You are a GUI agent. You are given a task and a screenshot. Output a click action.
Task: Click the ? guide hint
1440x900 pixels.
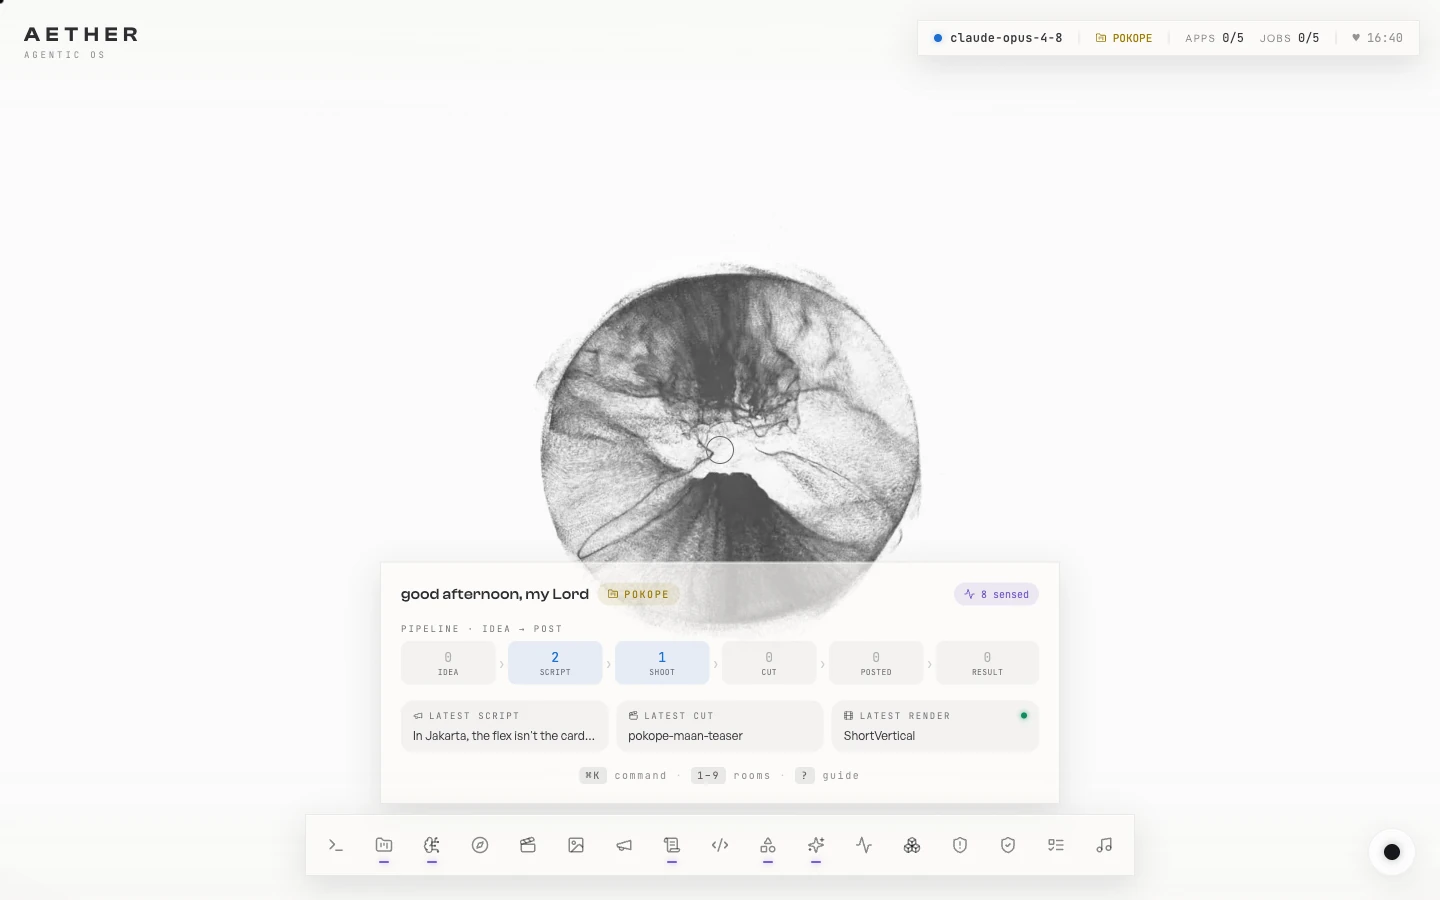tap(828, 775)
